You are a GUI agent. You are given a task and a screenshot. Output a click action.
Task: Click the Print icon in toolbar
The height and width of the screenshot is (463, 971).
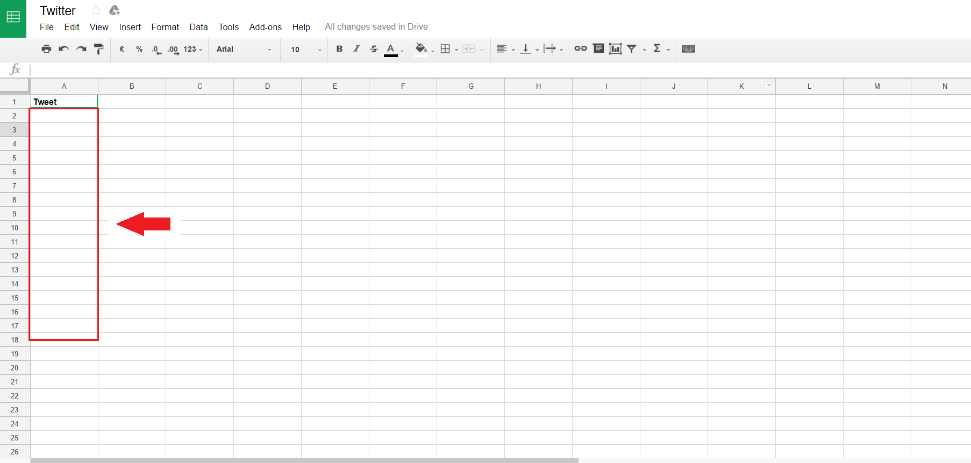click(46, 48)
